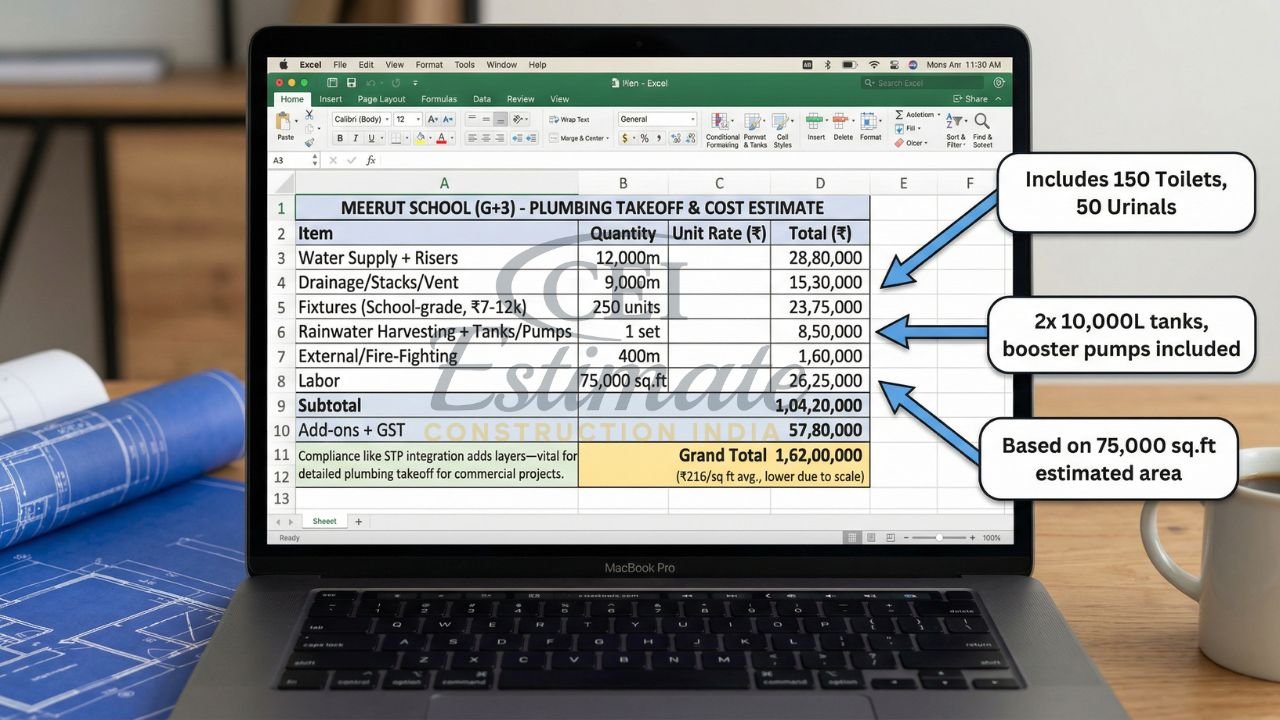The height and width of the screenshot is (720, 1280).
Task: Toggle Wrap Text
Action: coord(569,119)
